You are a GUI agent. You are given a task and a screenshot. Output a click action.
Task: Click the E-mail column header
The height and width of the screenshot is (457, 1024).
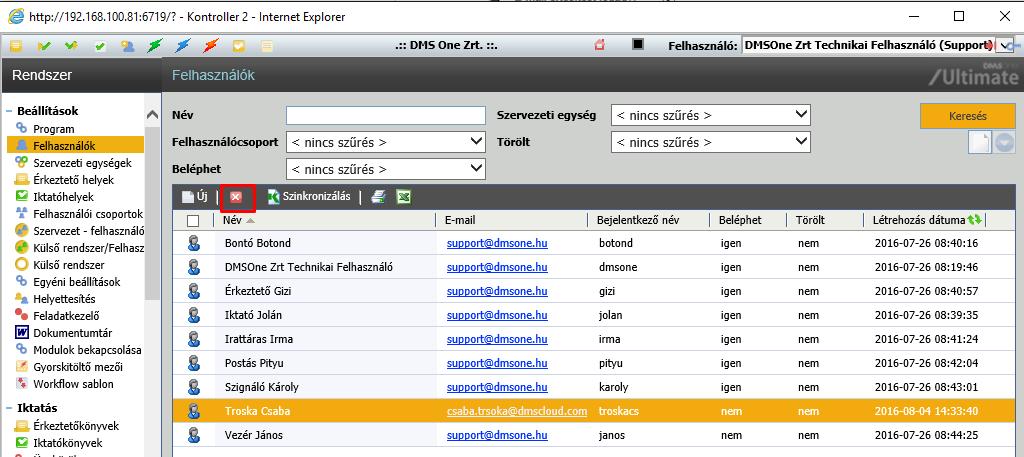pyautogui.click(x=461, y=220)
